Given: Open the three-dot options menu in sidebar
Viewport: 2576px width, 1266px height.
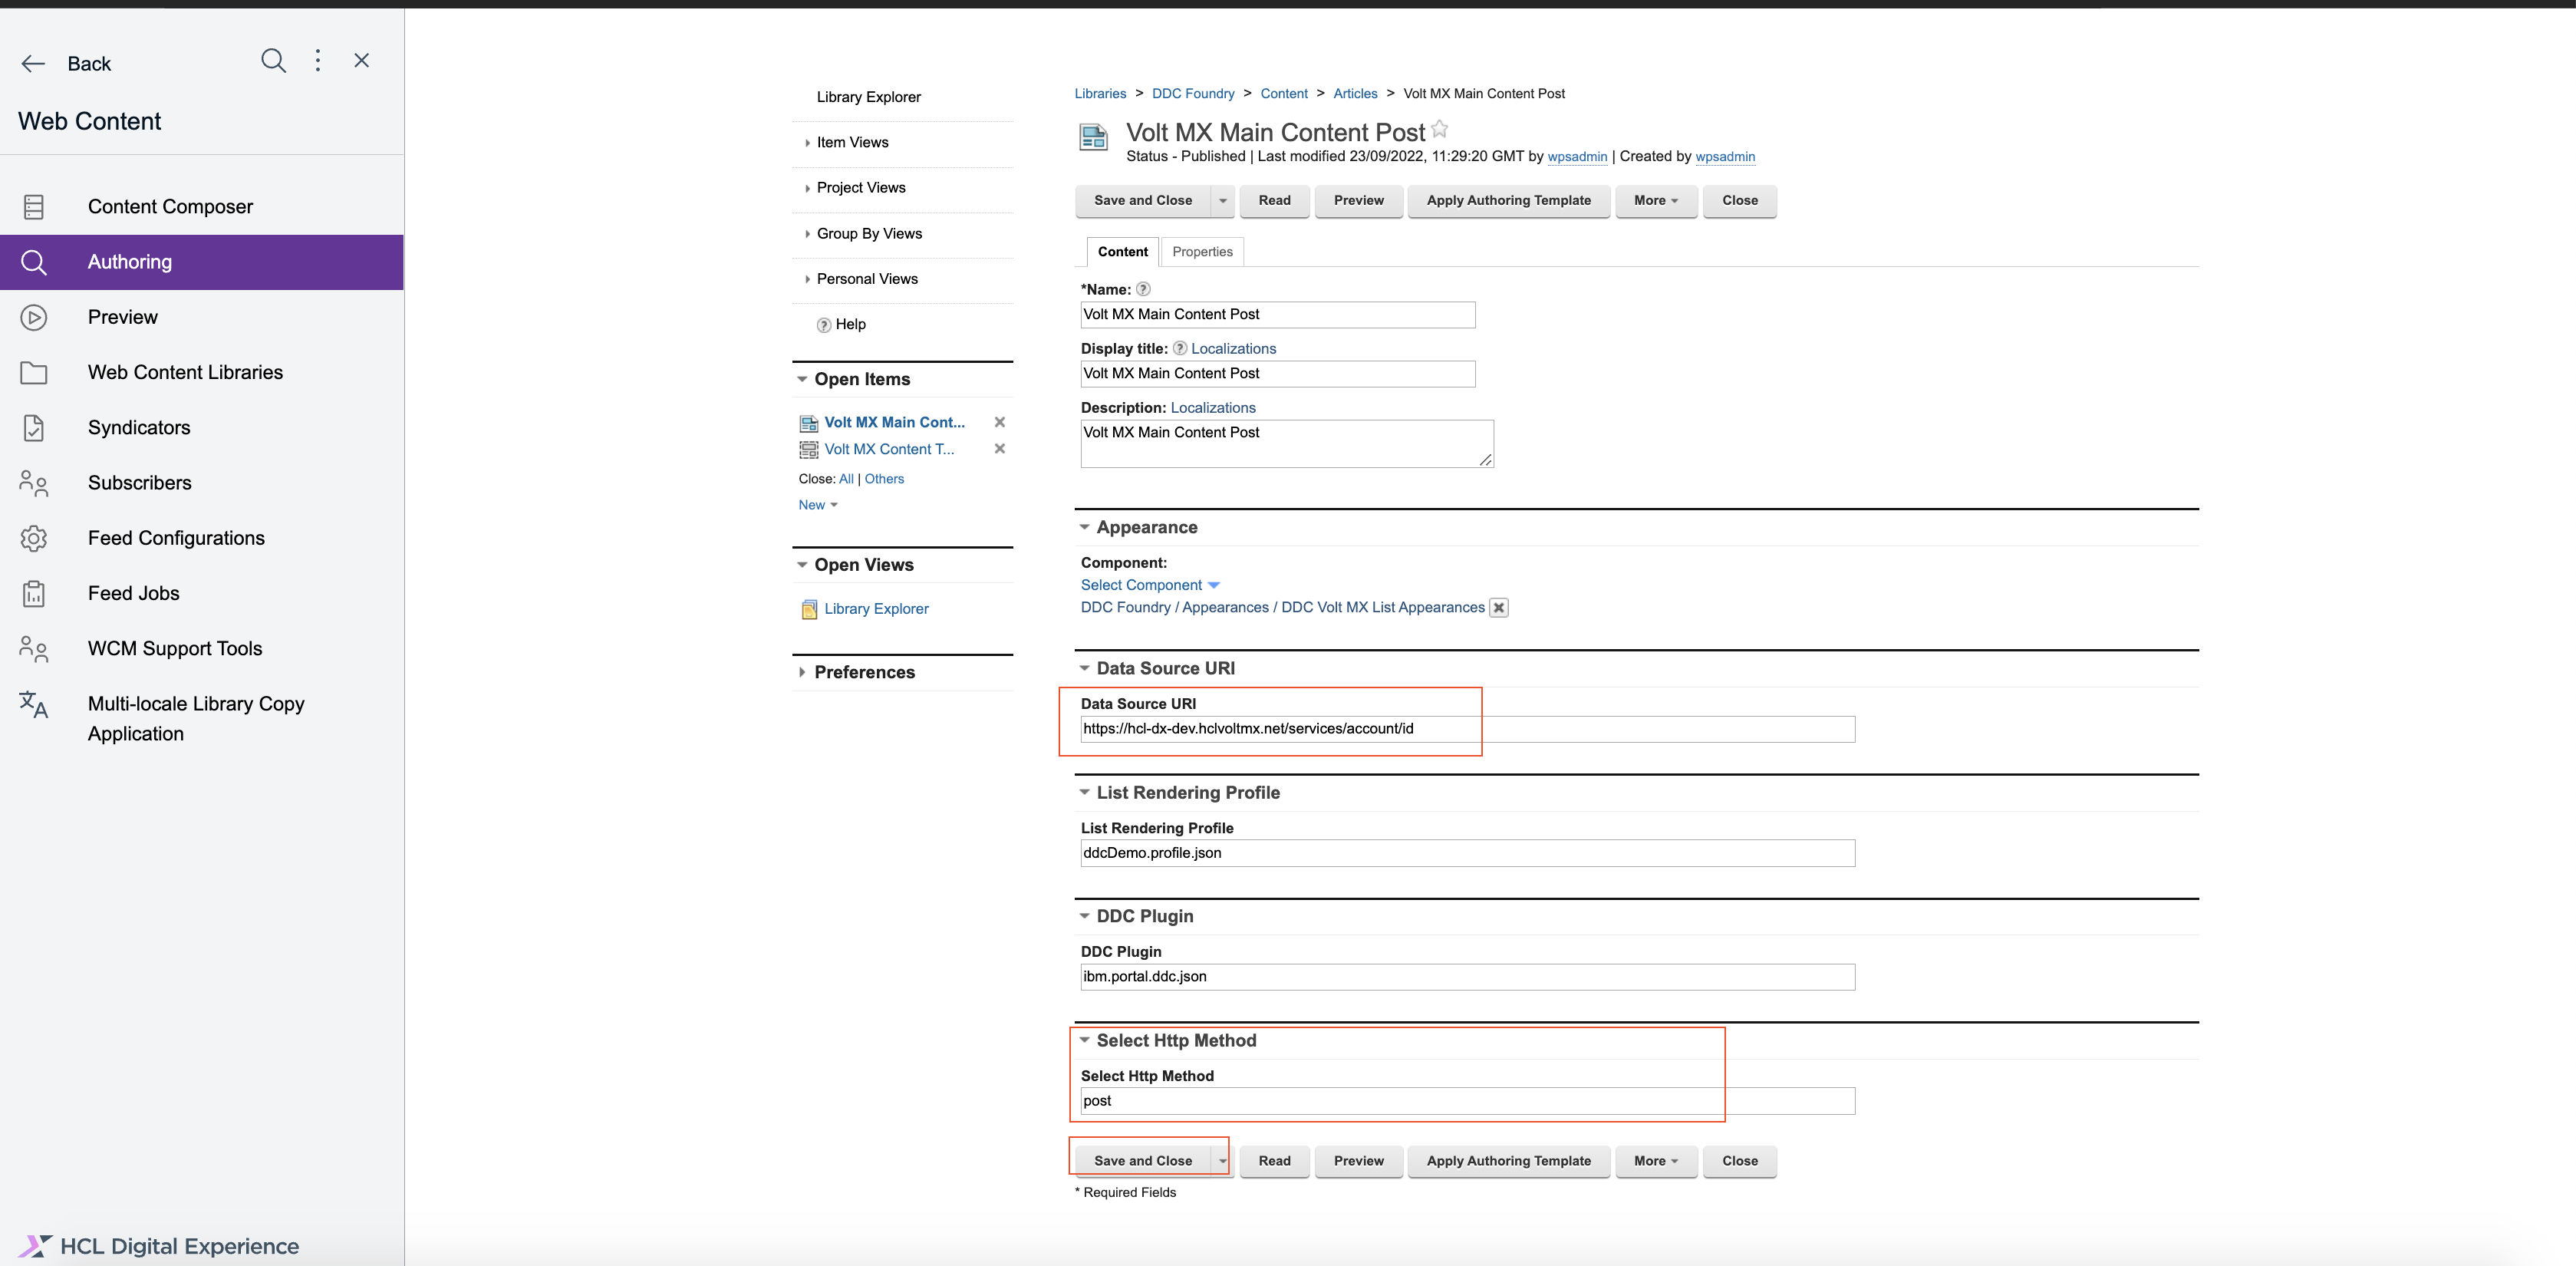Looking at the screenshot, I should (318, 61).
